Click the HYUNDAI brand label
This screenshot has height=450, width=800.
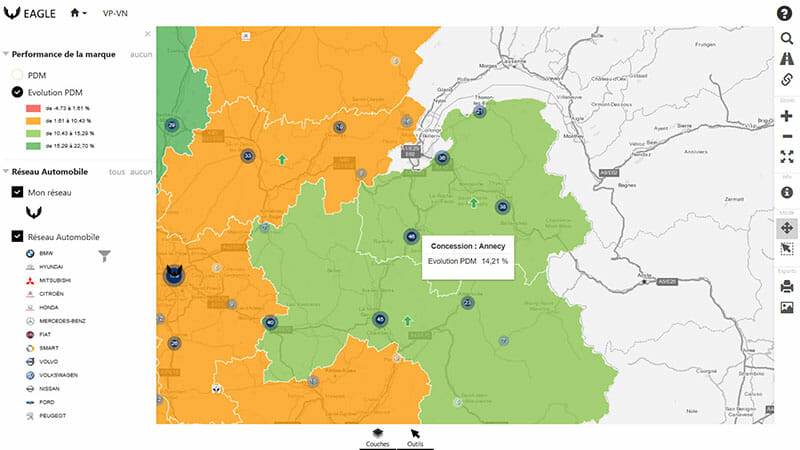[51, 267]
